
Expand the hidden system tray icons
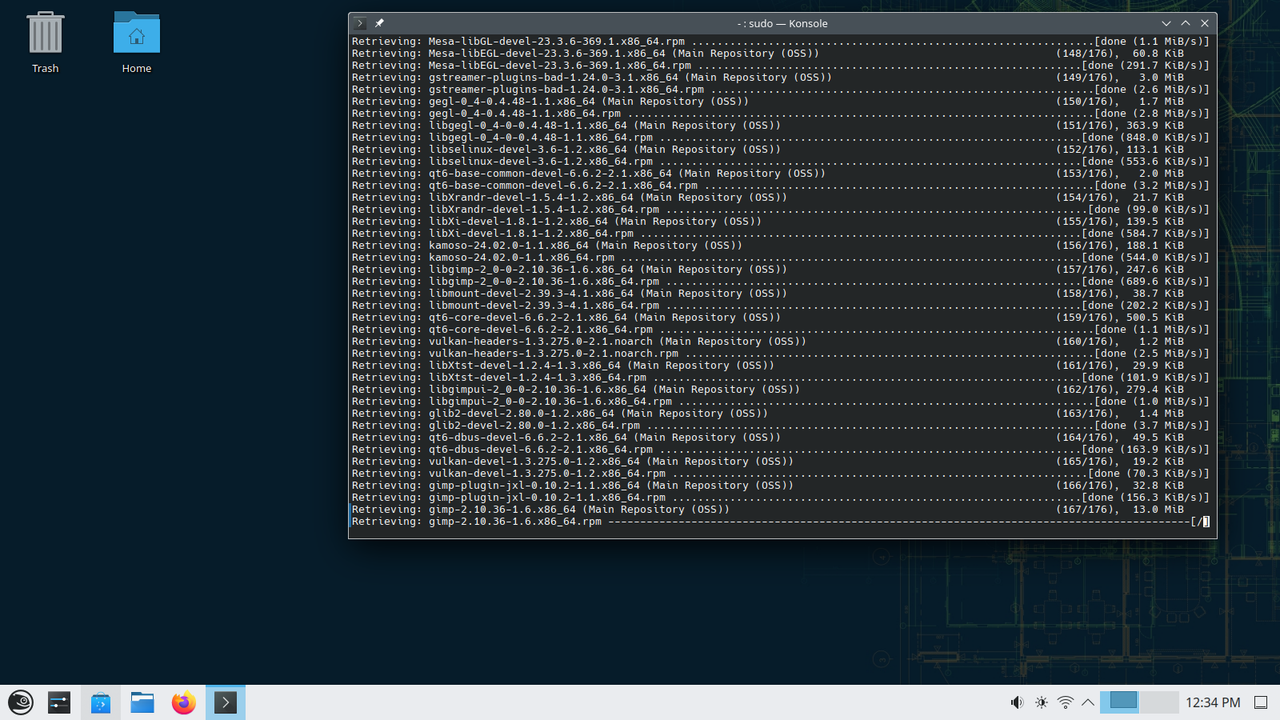pos(1088,703)
